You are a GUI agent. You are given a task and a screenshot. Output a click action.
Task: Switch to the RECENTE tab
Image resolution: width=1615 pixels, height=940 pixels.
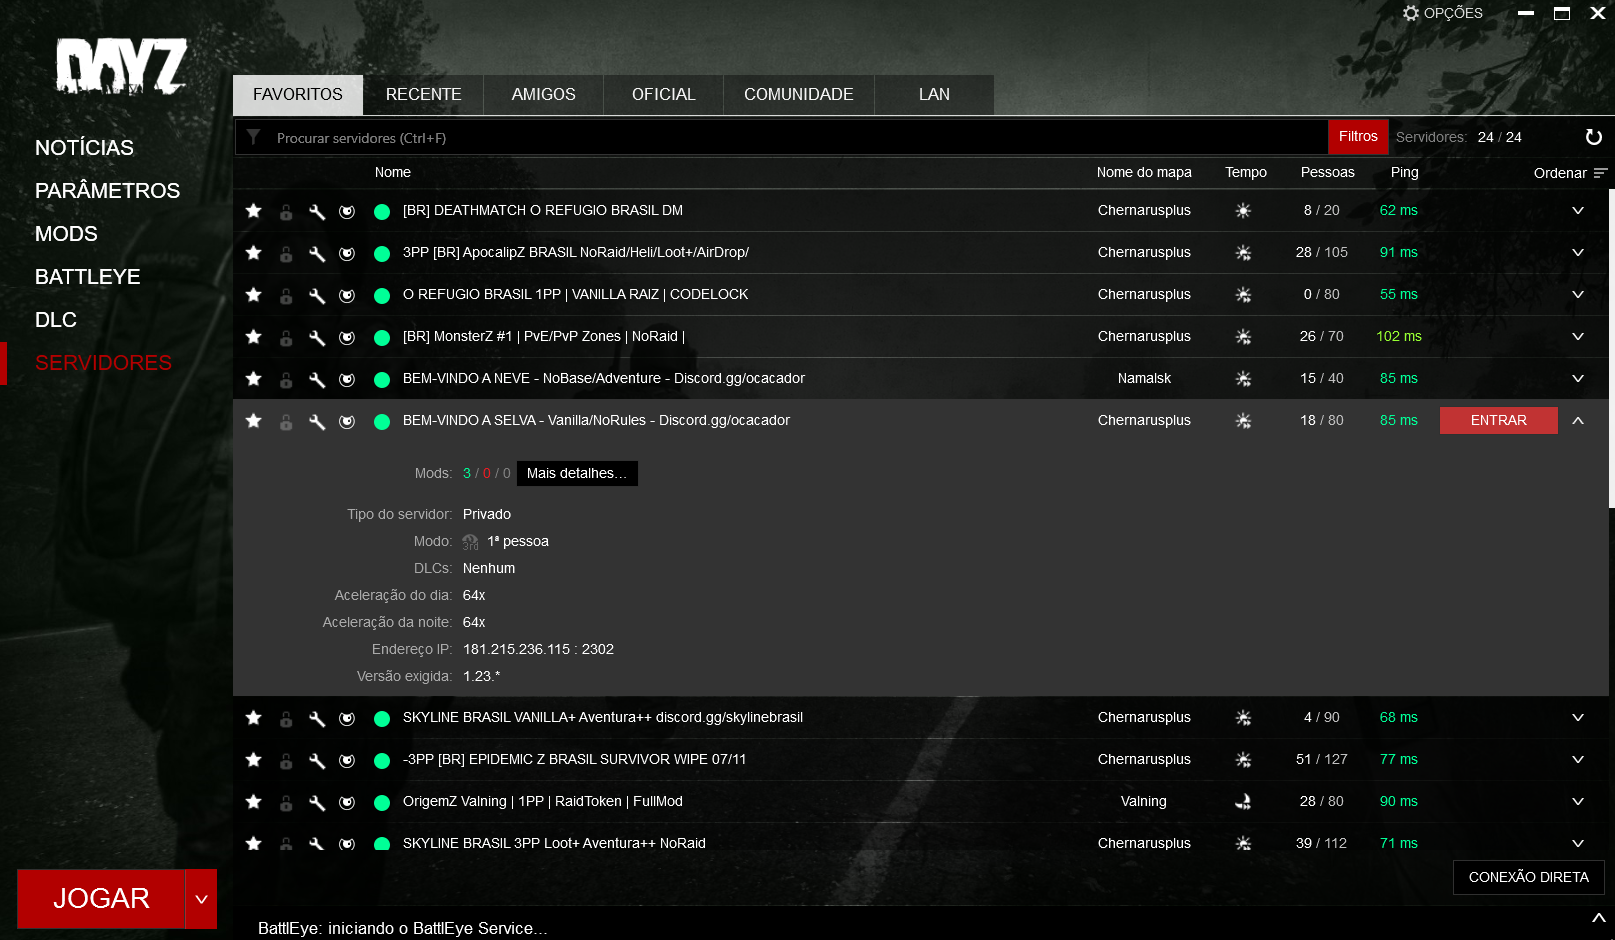click(x=424, y=95)
